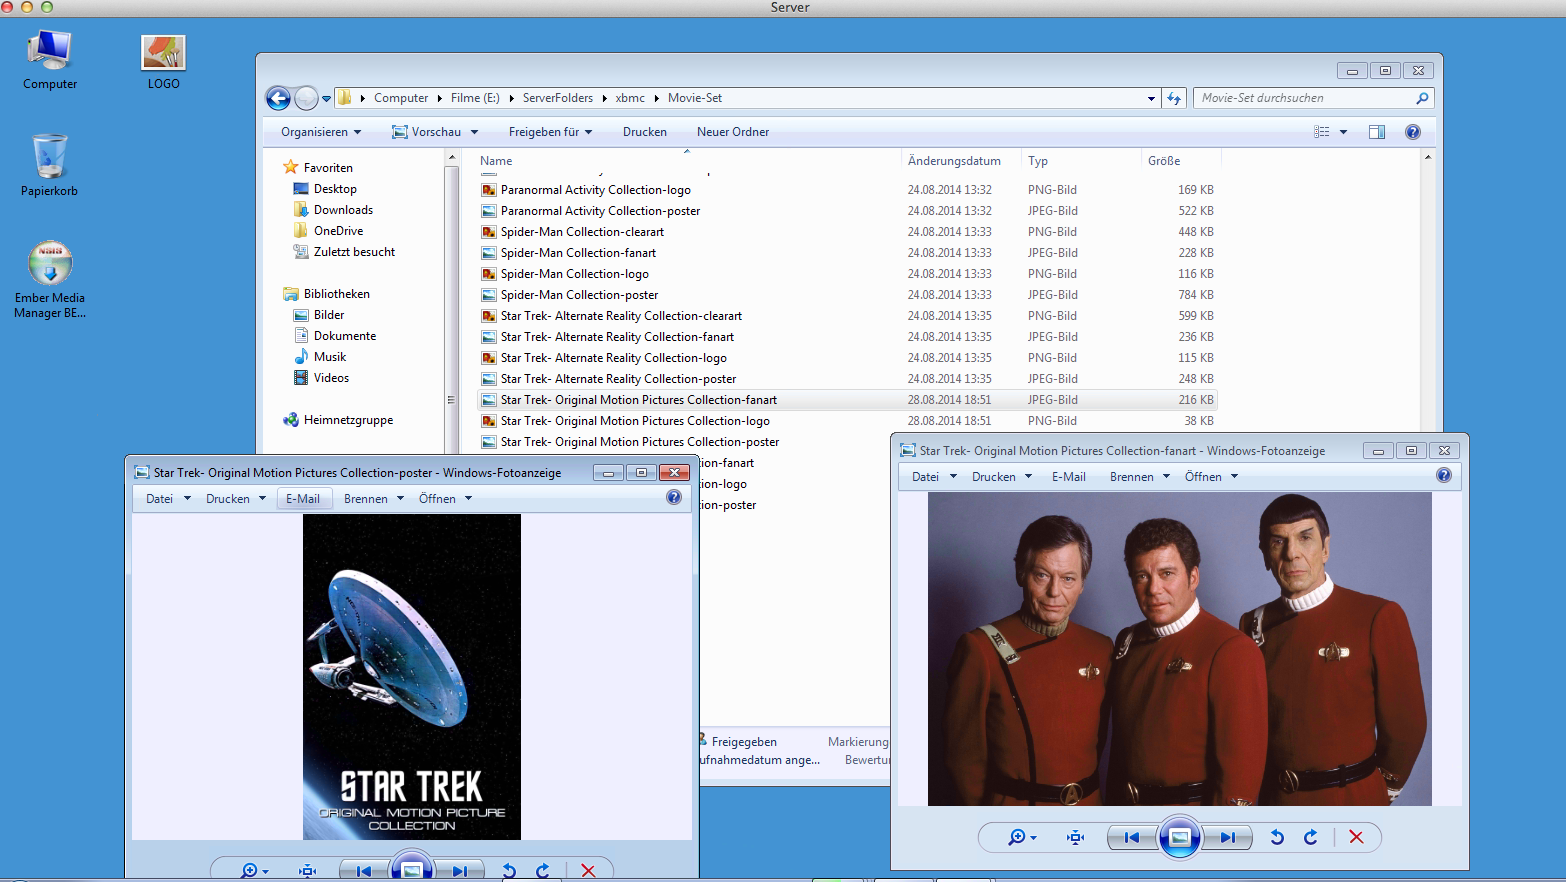Click zoom magnifier in fanart viewer
This screenshot has width=1566, height=882.
(x=1017, y=837)
